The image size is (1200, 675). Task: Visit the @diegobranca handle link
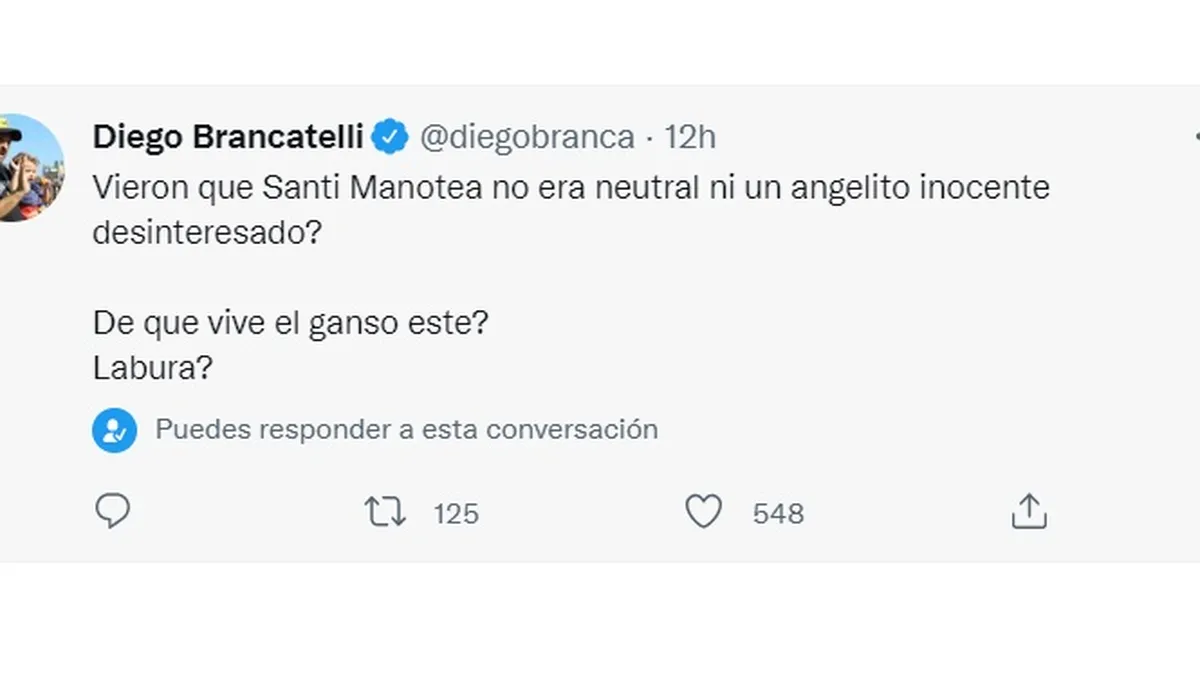527,136
